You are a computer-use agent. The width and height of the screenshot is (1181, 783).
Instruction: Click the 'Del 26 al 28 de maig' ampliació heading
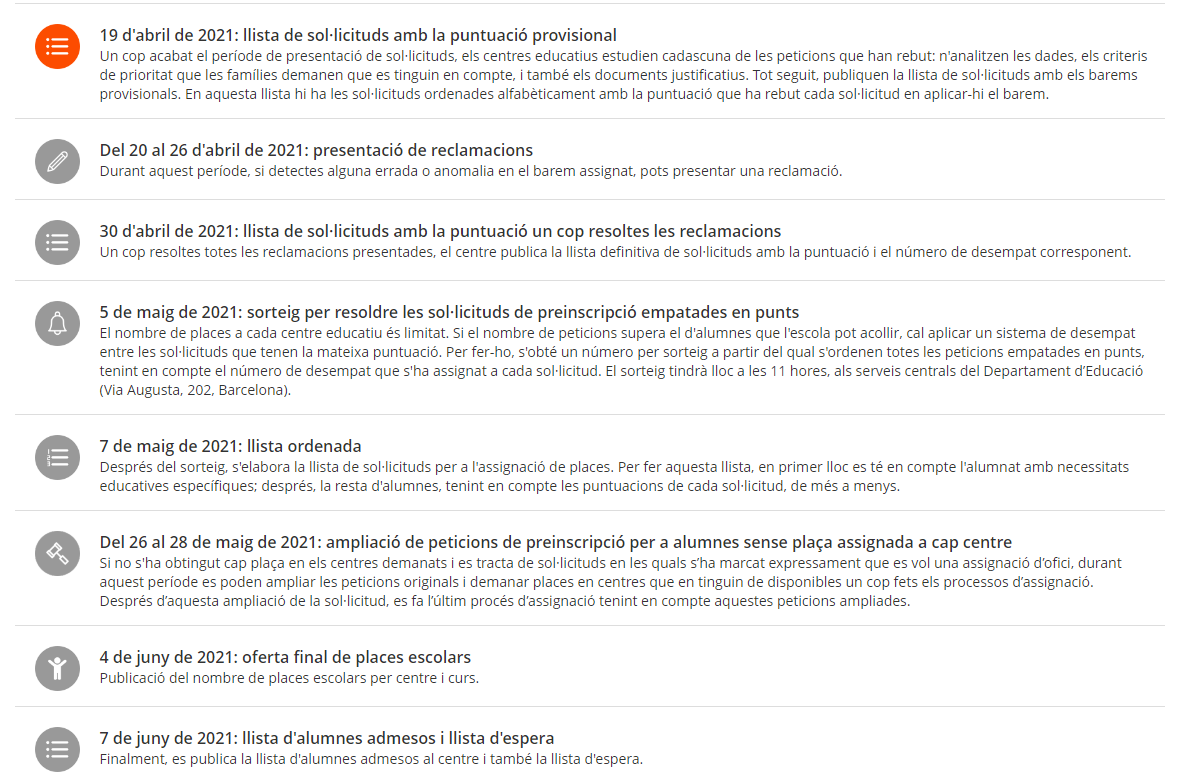point(555,543)
